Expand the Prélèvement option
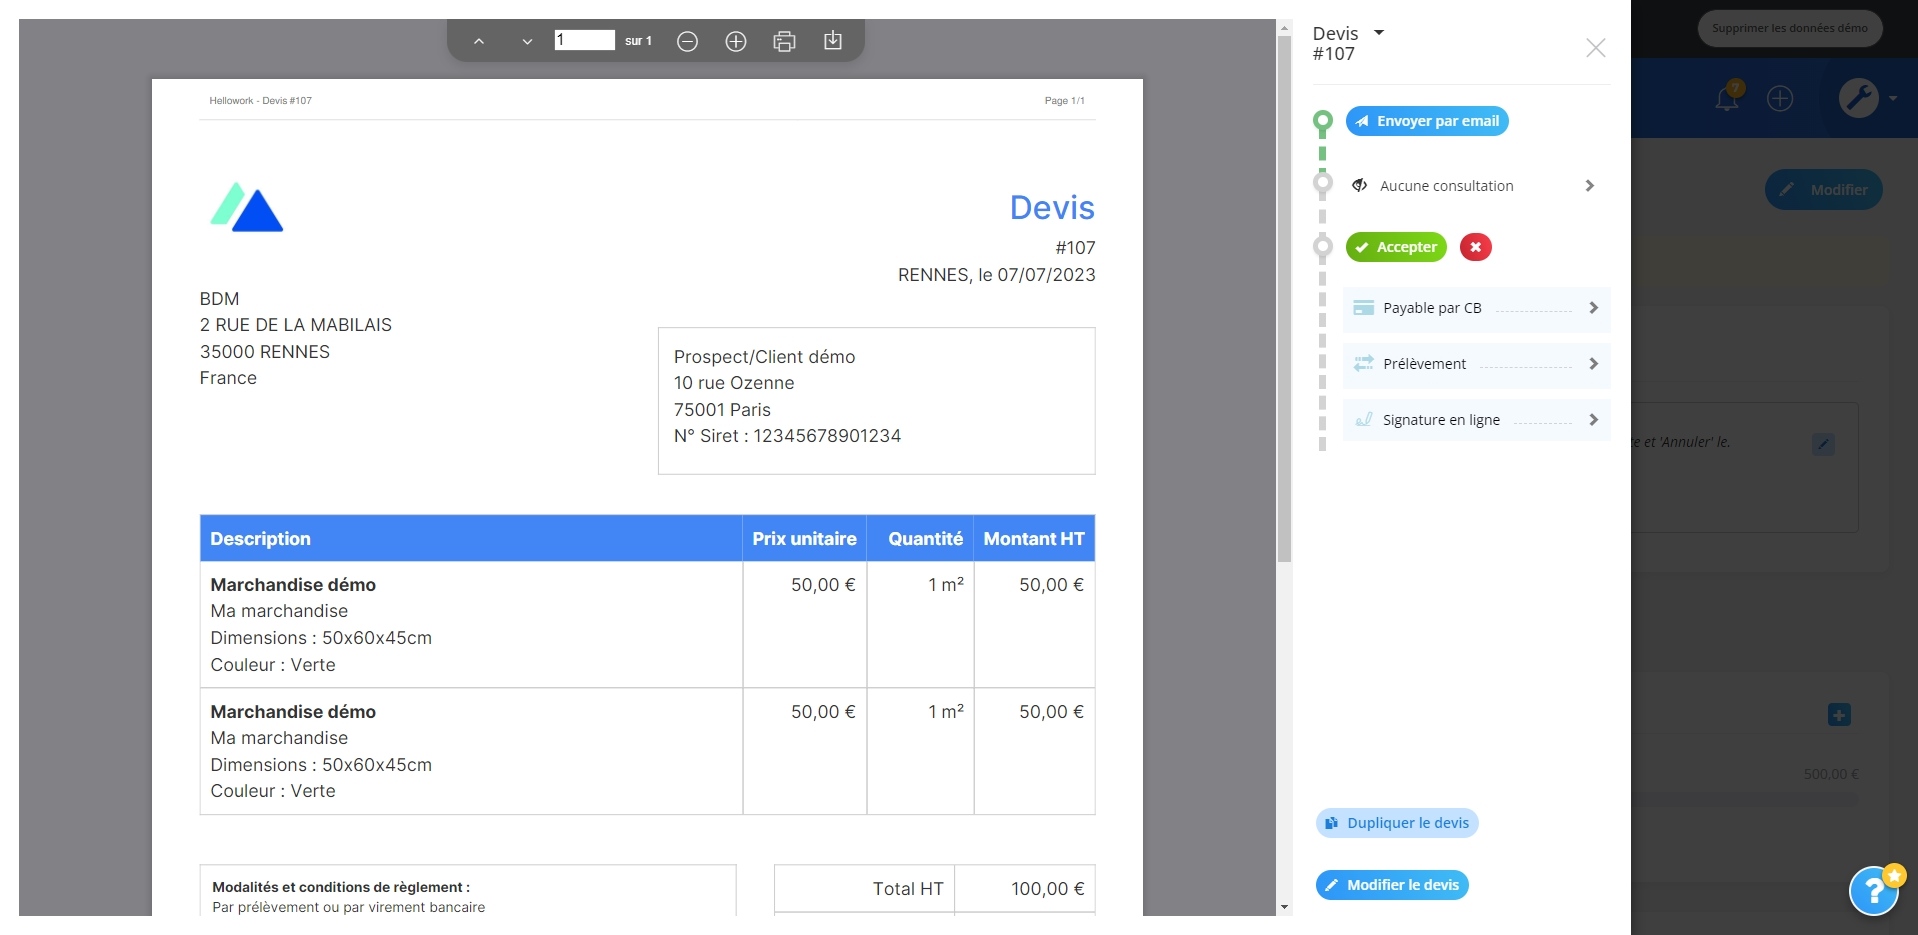The width and height of the screenshot is (1918, 935). click(x=1476, y=364)
